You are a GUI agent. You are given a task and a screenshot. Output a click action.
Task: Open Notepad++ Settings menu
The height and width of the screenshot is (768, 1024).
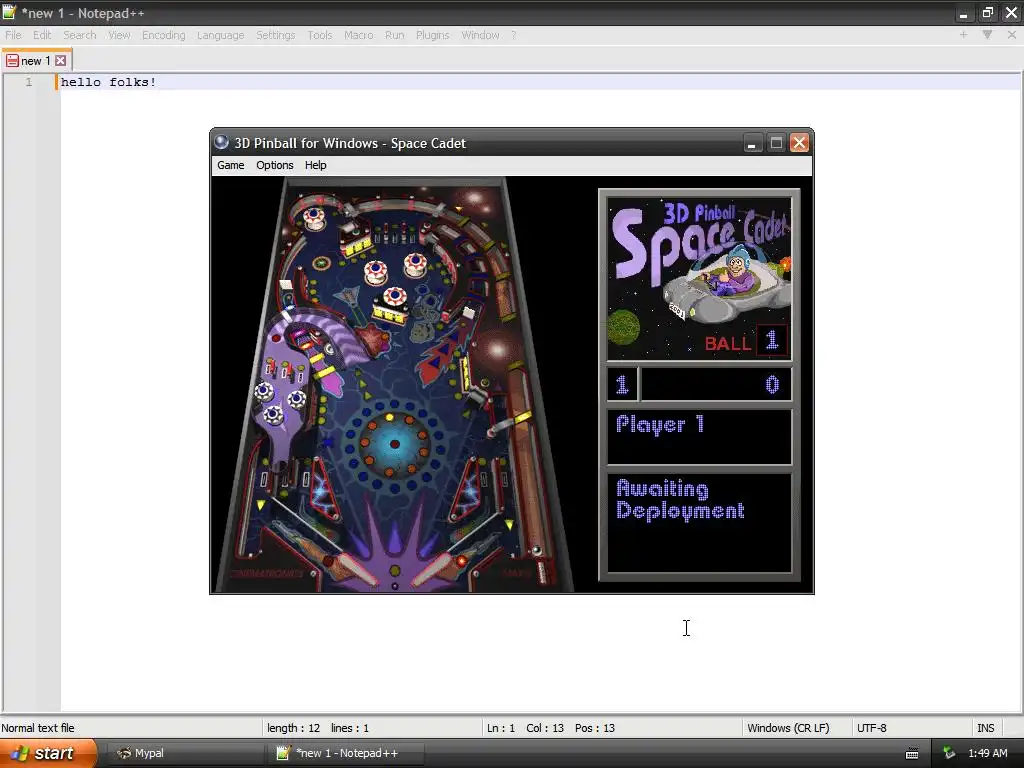pos(275,35)
